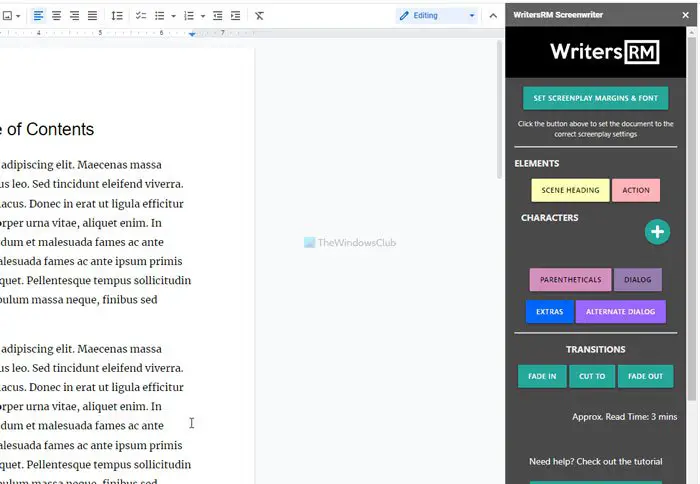Justify the paragraph text
The height and width of the screenshot is (484, 700).
tap(92, 16)
